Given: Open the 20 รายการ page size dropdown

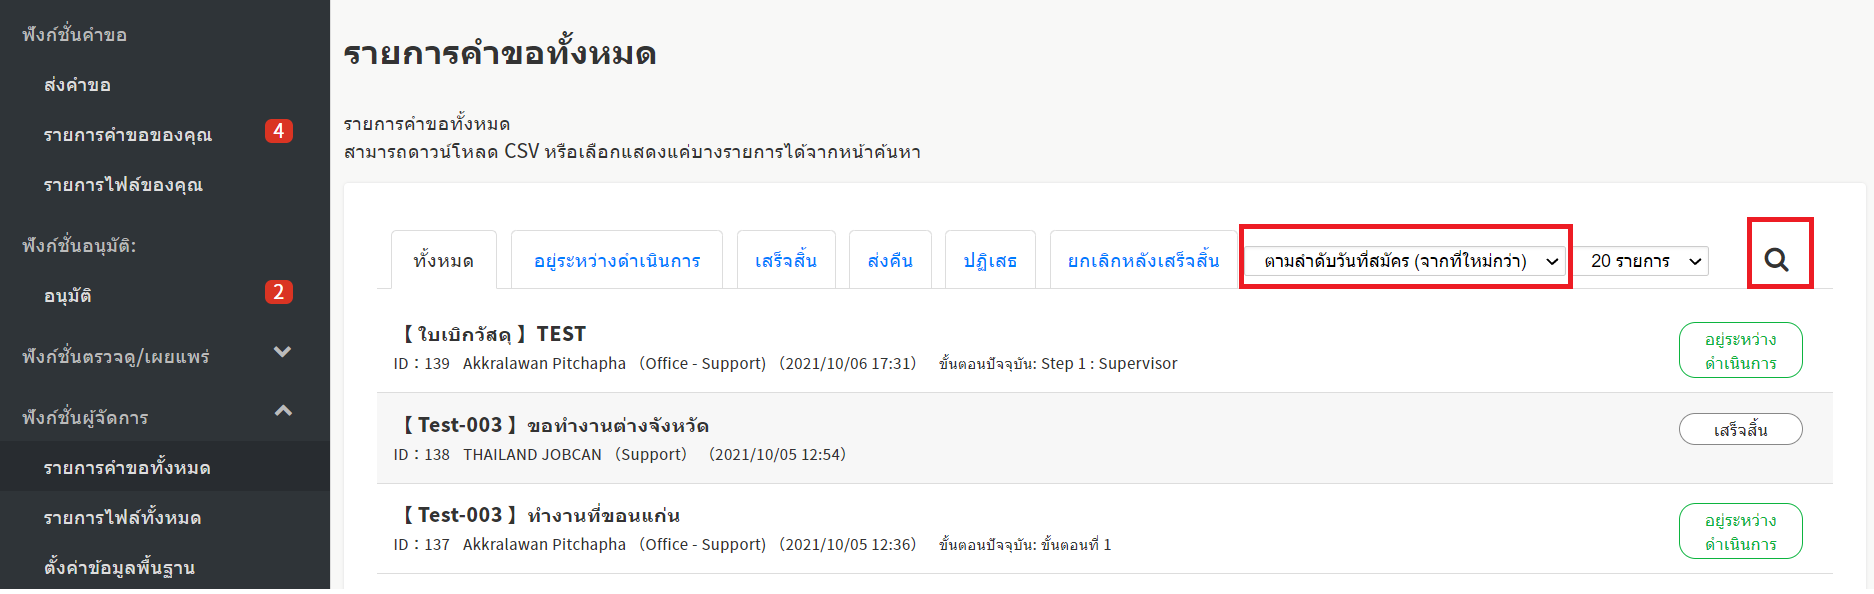Looking at the screenshot, I should [x=1645, y=261].
